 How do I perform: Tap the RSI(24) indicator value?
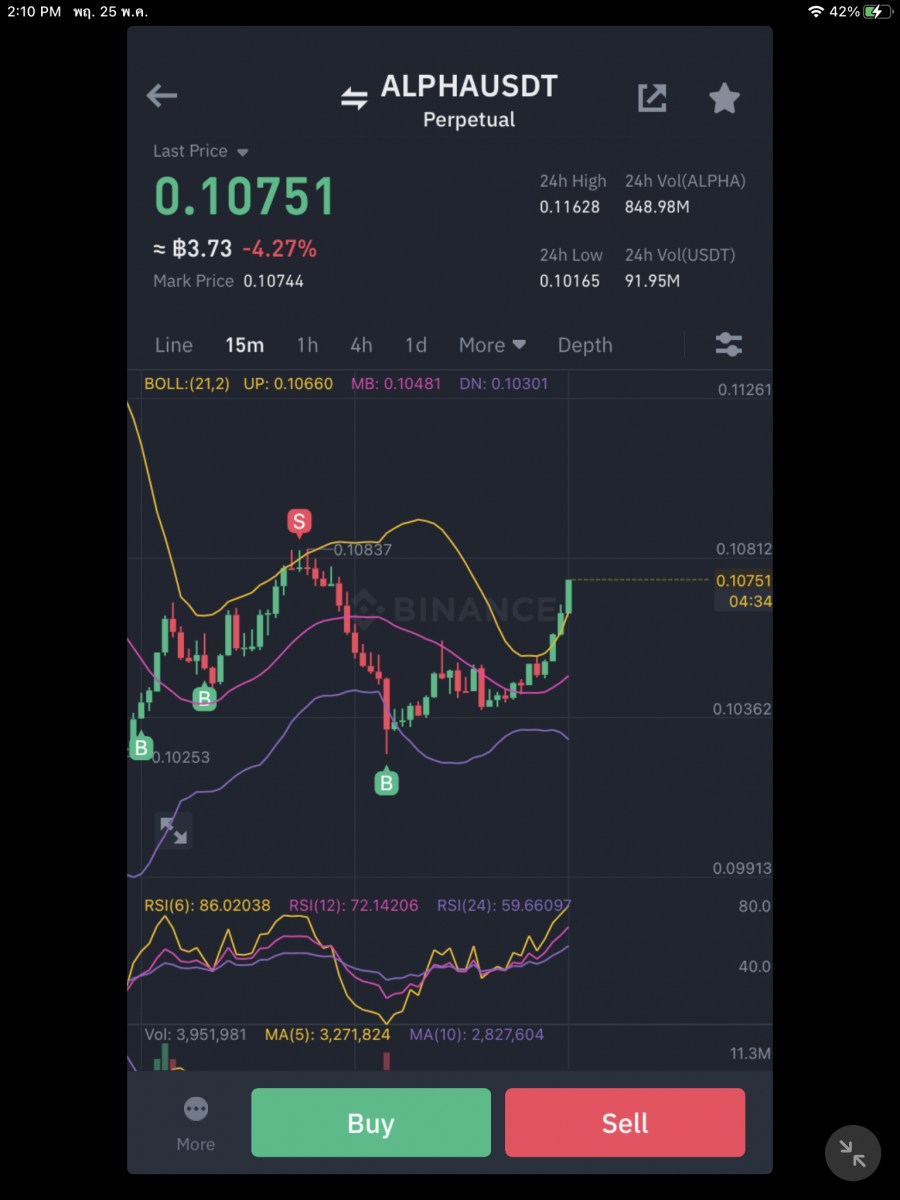(504, 905)
